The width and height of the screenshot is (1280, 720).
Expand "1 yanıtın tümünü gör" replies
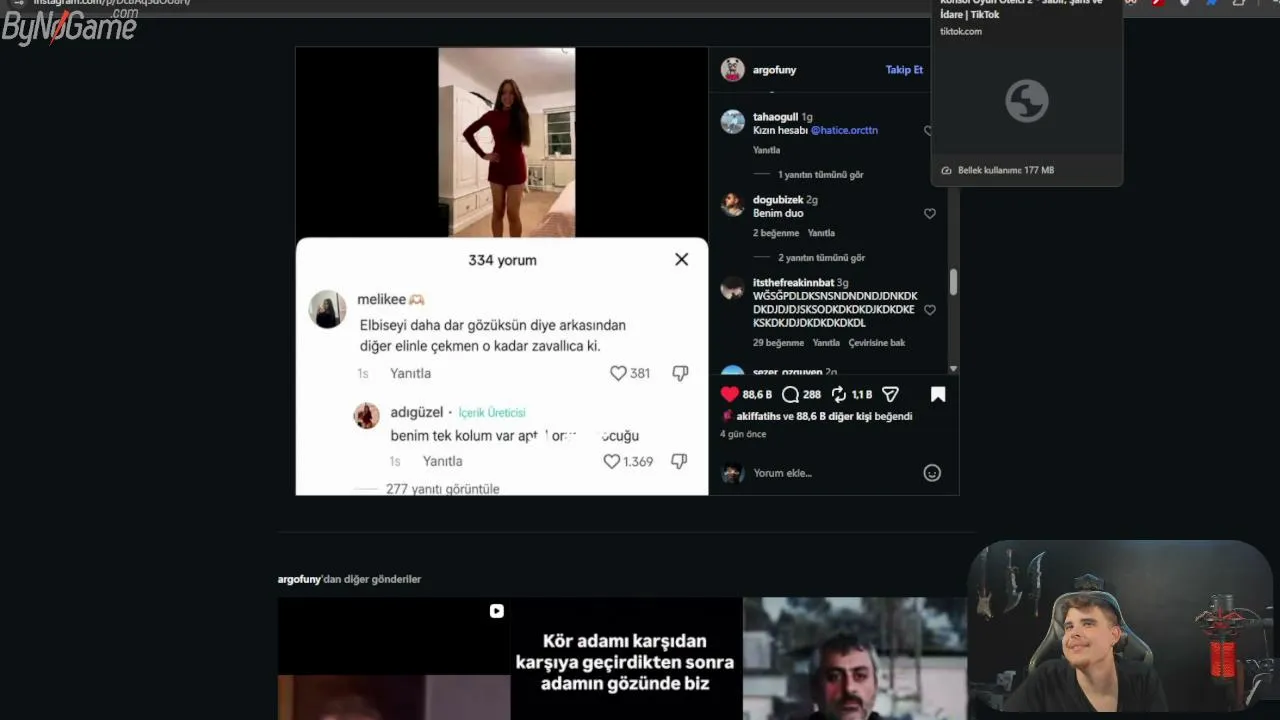point(821,175)
